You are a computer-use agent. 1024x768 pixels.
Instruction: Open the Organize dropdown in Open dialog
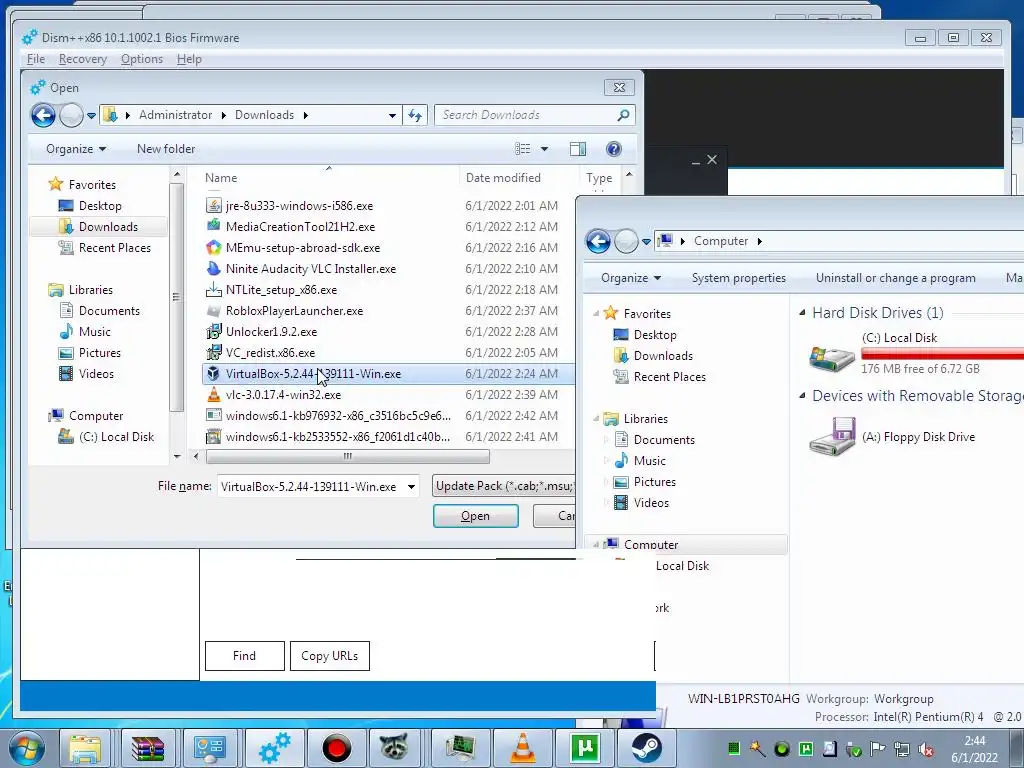tap(76, 149)
